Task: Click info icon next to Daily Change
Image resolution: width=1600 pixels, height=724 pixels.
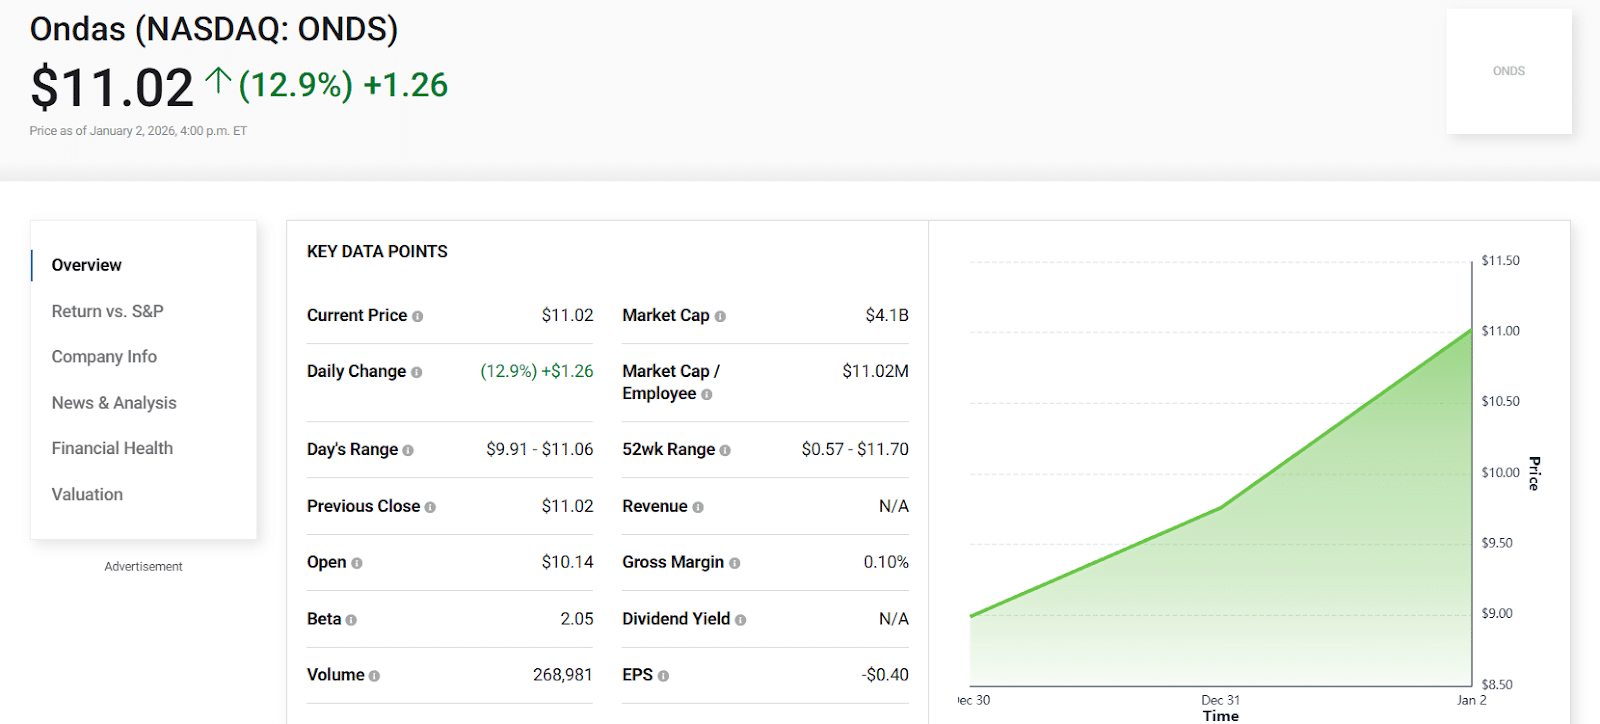Action: [417, 372]
